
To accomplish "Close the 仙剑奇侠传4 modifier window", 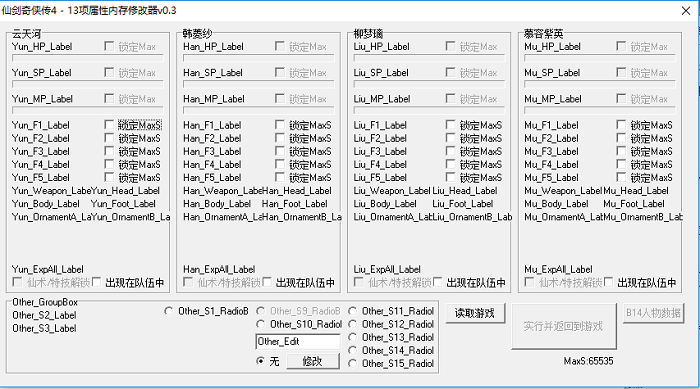I will pos(686,11).
